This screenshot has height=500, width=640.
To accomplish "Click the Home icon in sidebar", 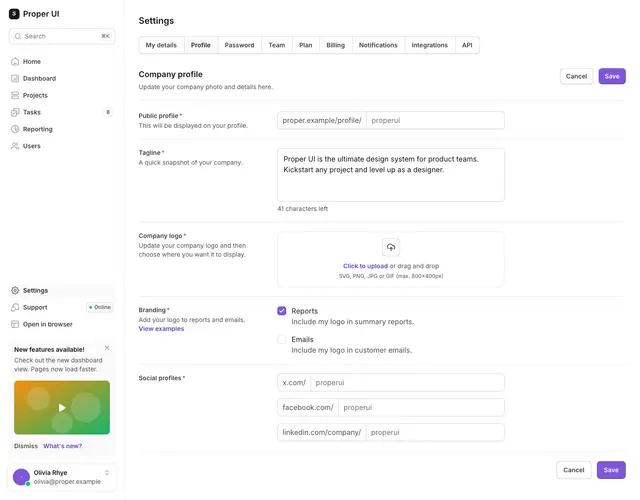I will click(15, 62).
